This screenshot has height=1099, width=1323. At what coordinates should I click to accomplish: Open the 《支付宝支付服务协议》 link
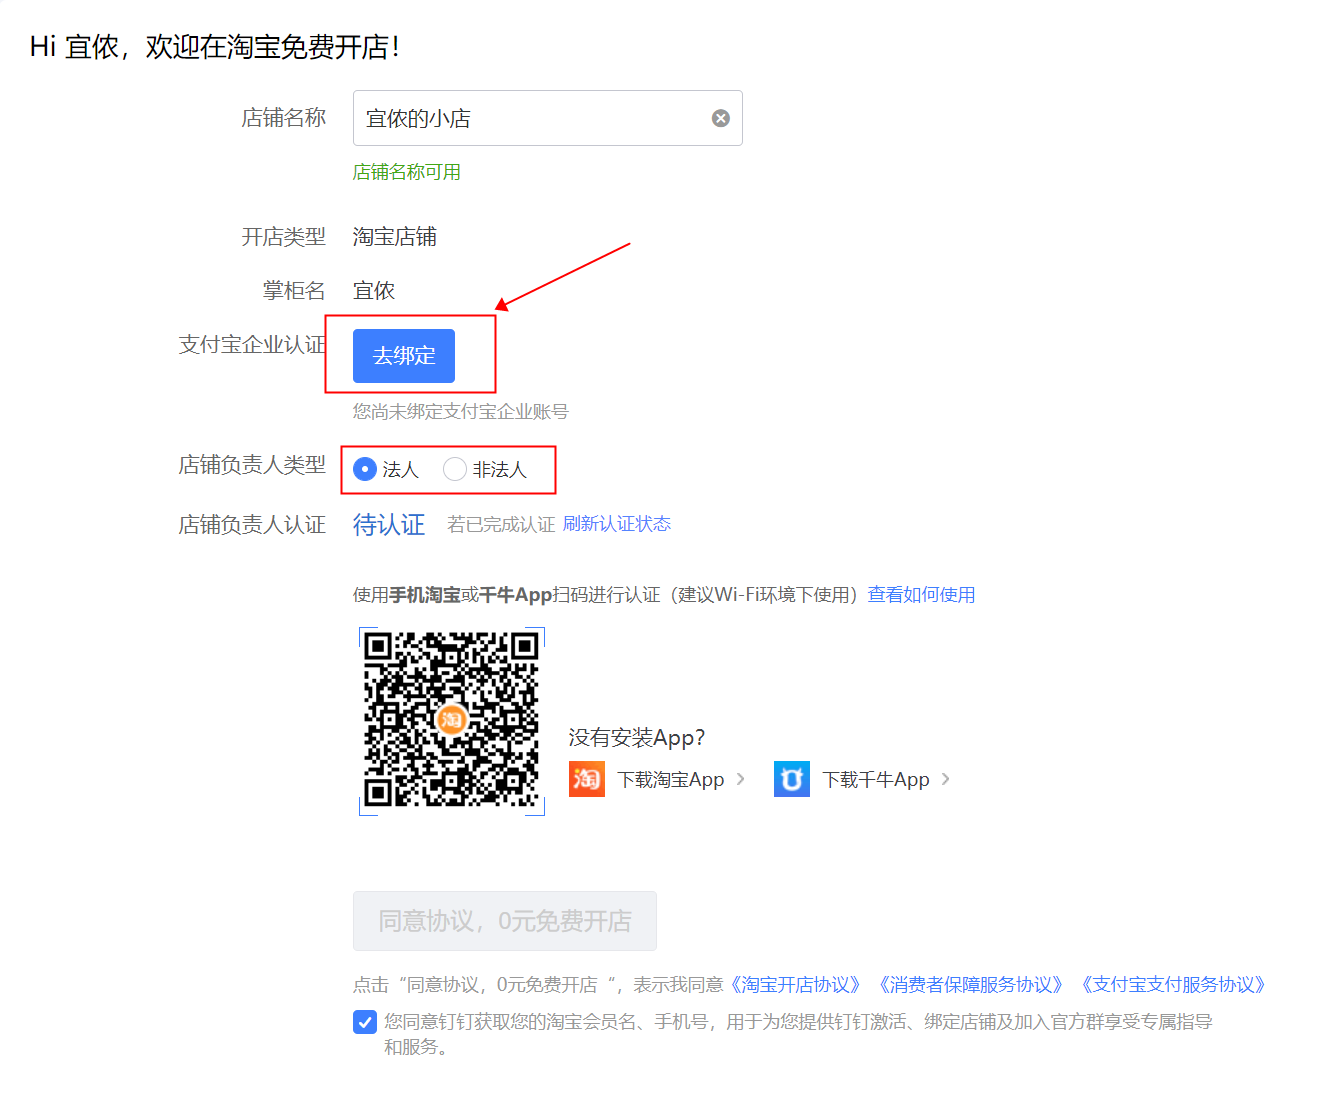(1173, 985)
